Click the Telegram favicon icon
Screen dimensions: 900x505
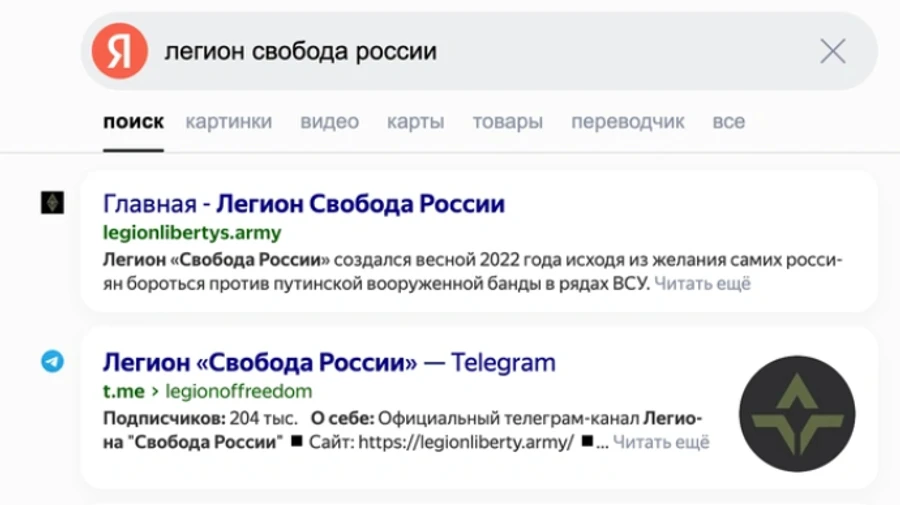point(52,362)
